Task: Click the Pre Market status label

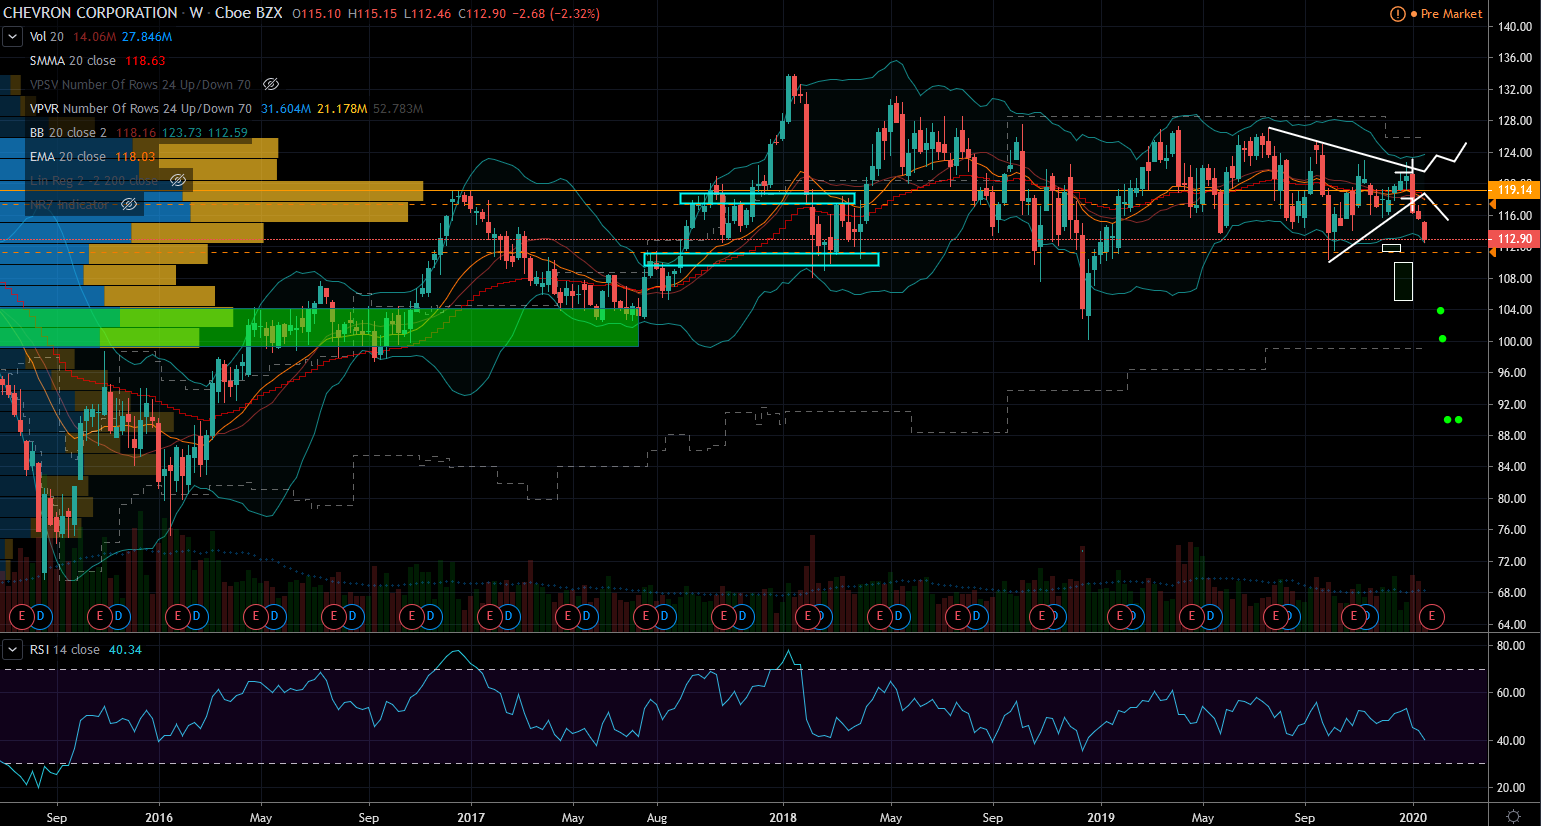Action: pyautogui.click(x=1451, y=14)
